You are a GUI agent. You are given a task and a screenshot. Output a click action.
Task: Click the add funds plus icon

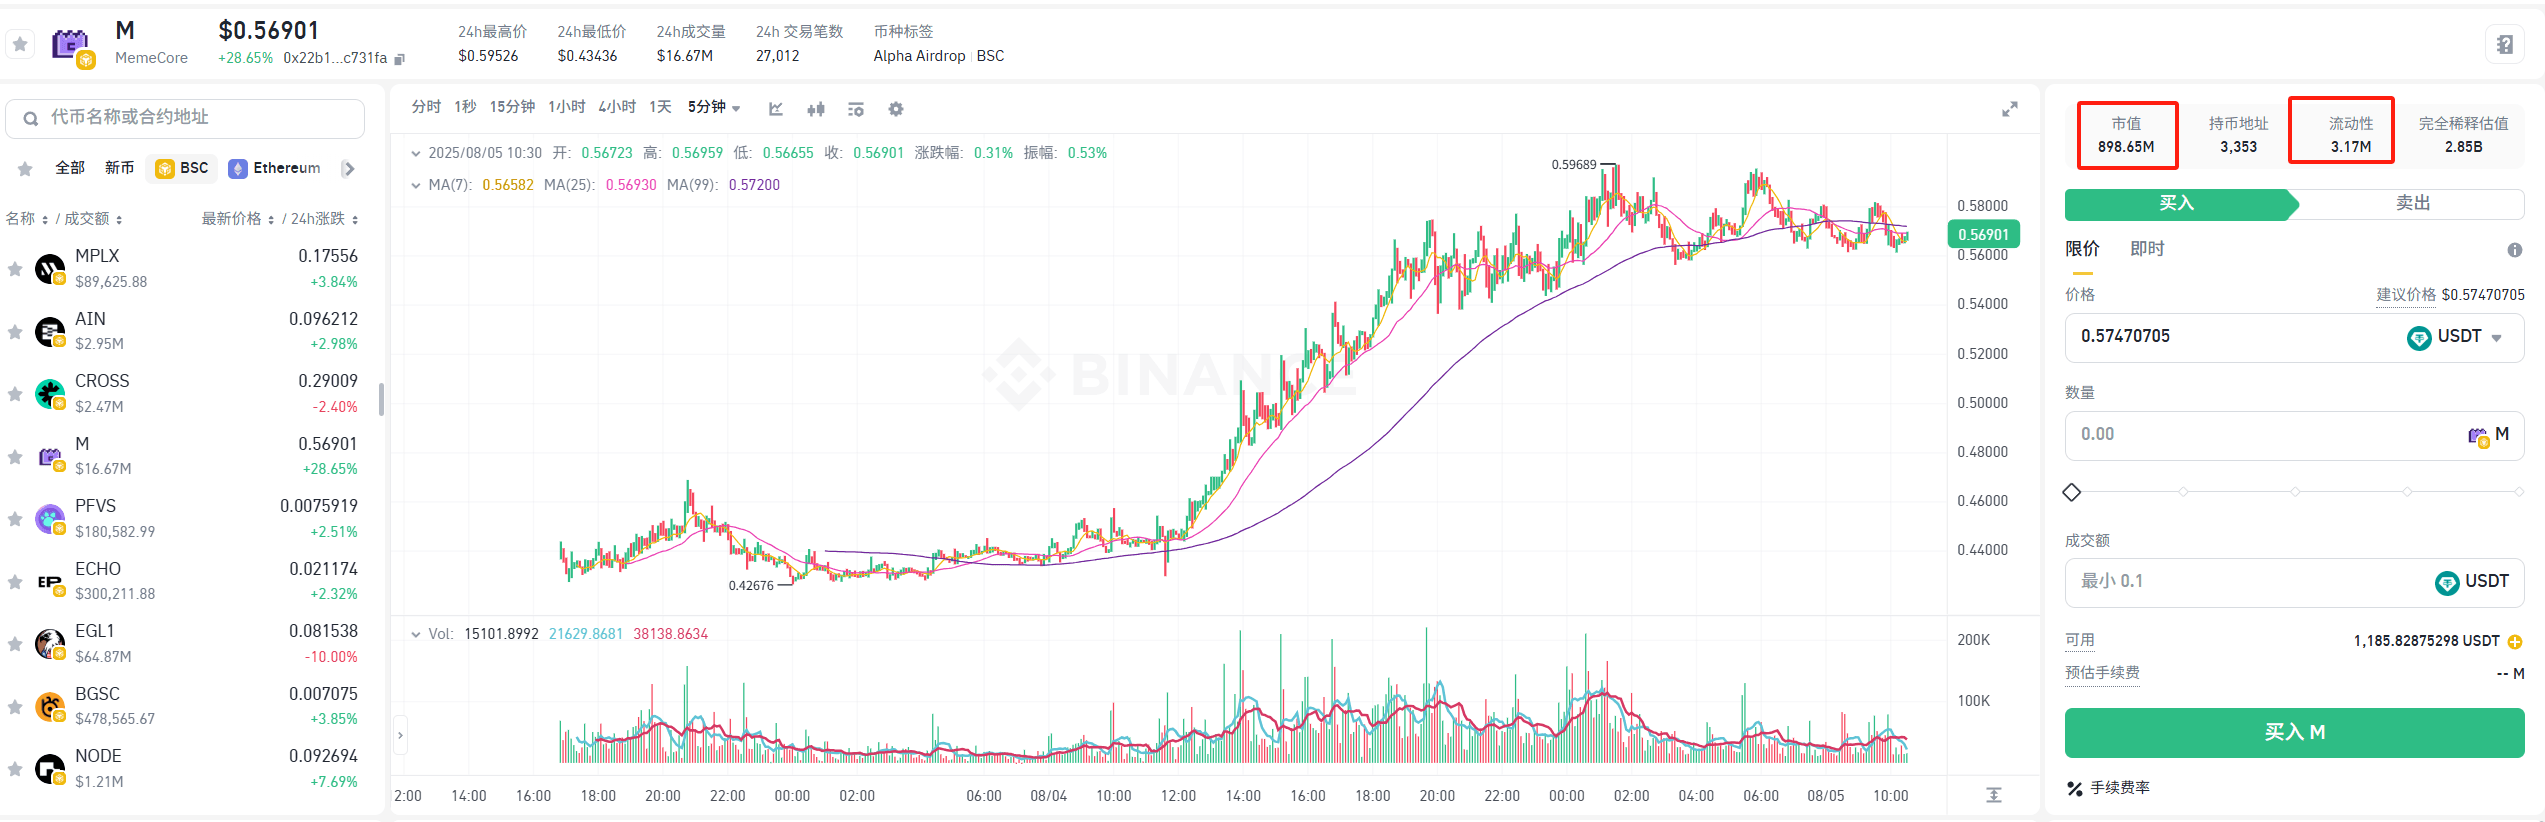point(2515,642)
